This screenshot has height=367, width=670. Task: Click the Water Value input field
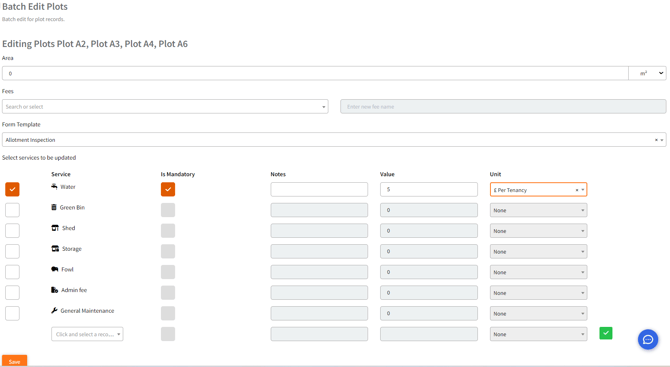click(x=429, y=189)
